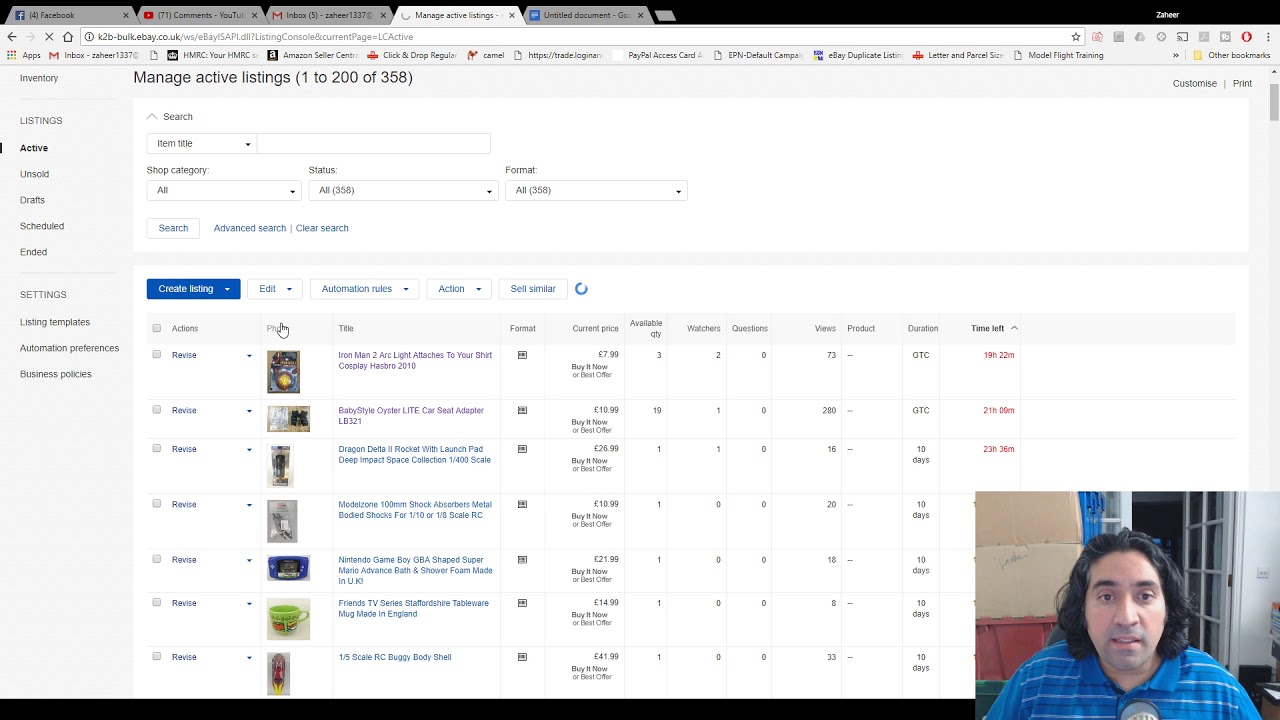Screen dimensions: 1280x720
Task: Select the 1/5 Scale RC Buggy checkbox
Action: pyautogui.click(x=156, y=657)
